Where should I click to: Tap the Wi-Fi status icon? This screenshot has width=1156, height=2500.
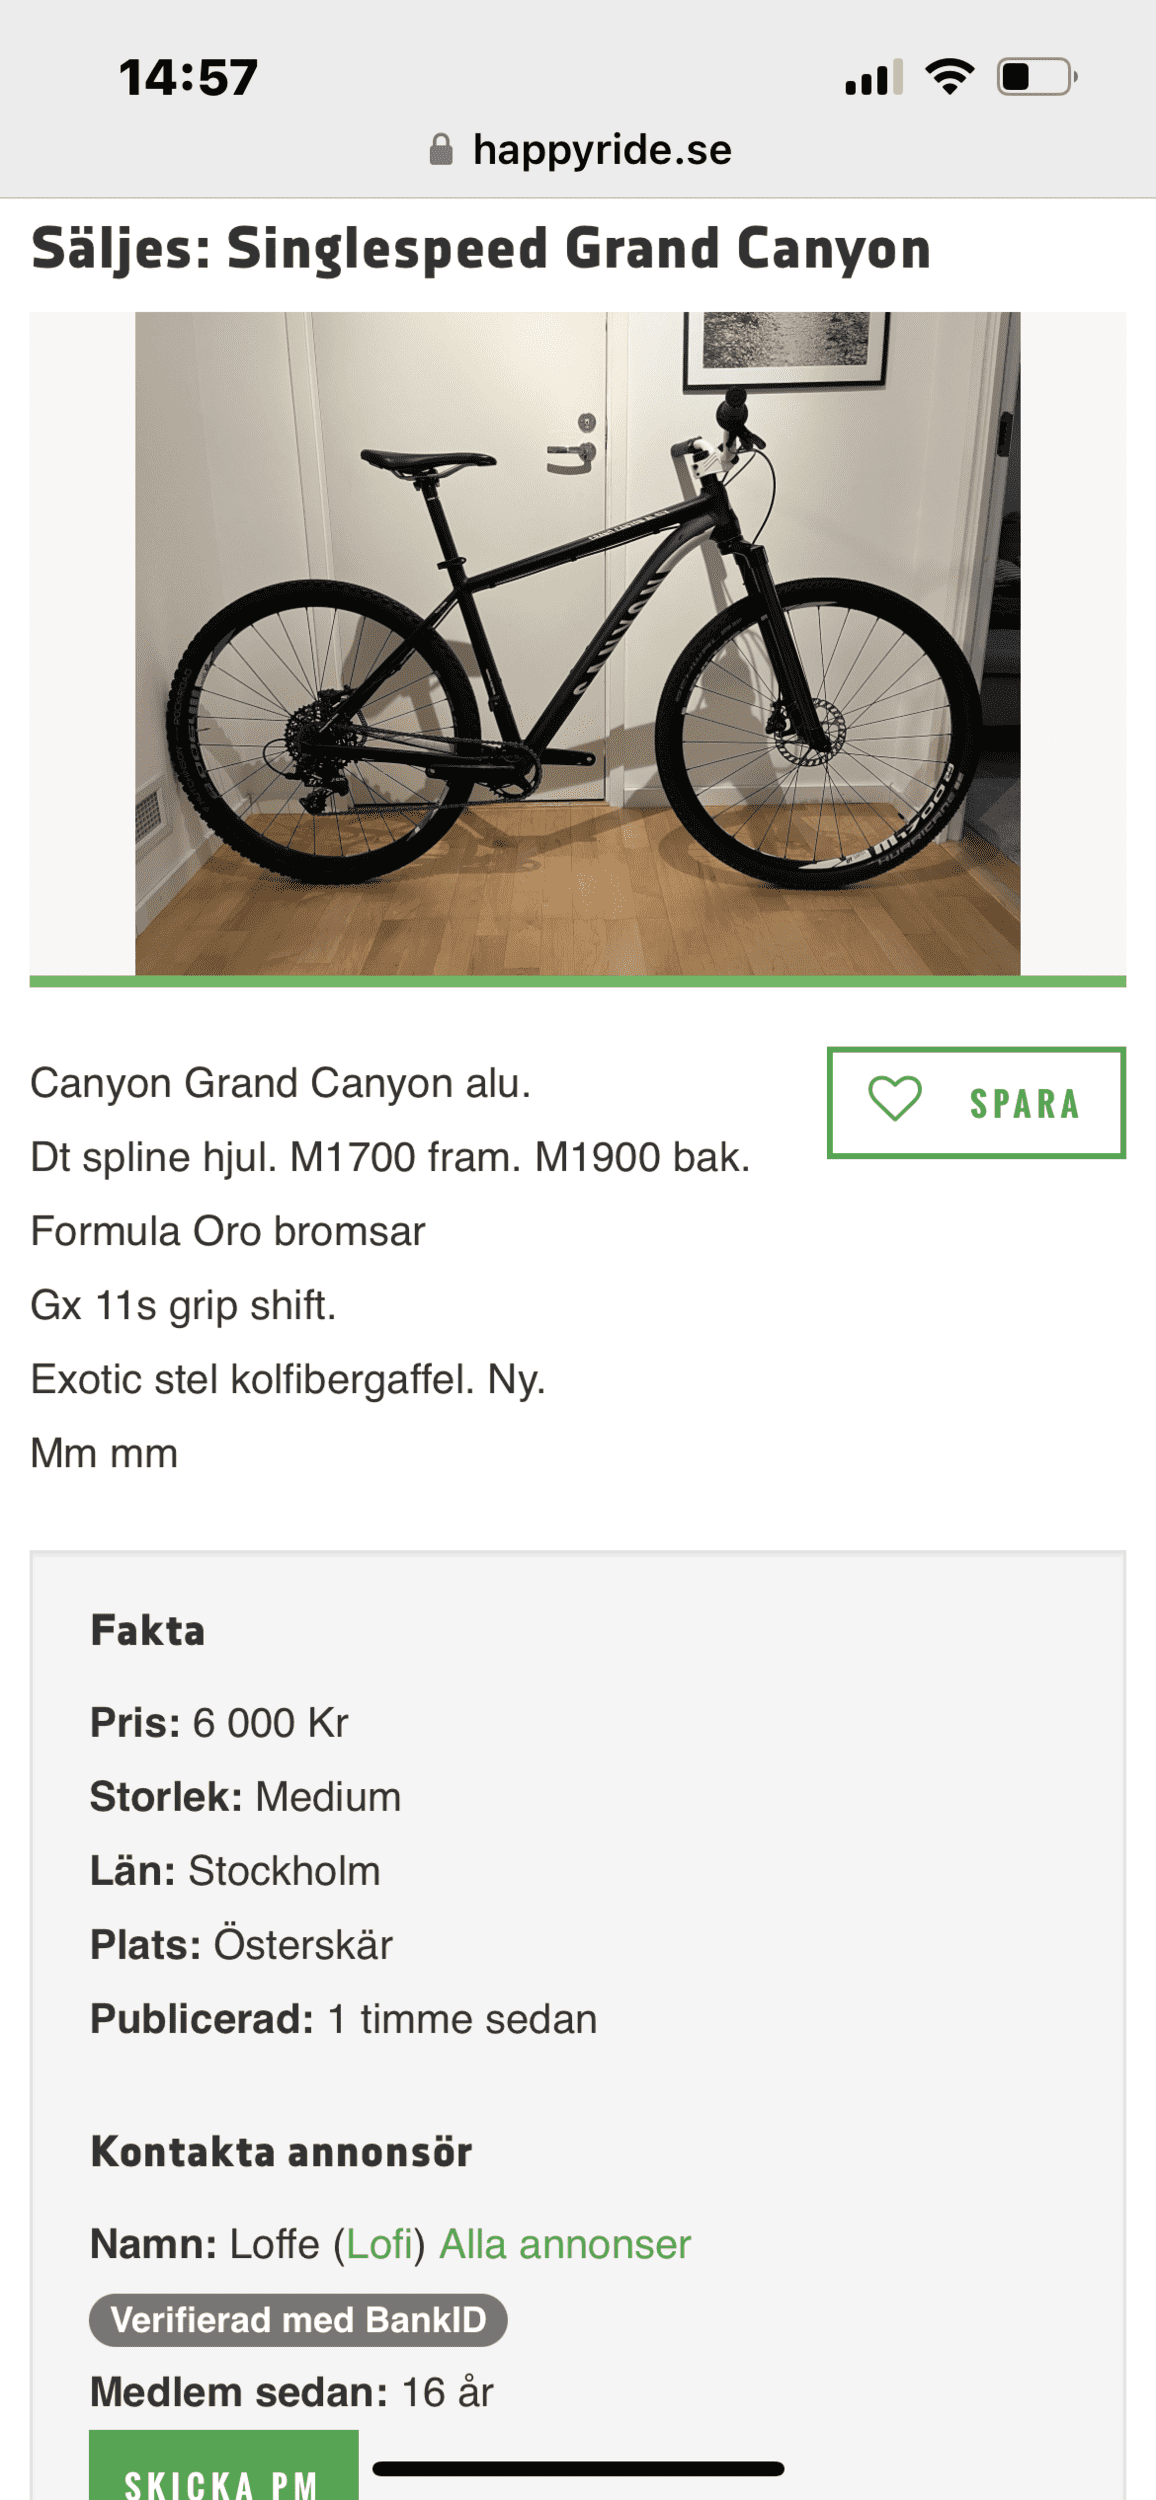point(949,77)
